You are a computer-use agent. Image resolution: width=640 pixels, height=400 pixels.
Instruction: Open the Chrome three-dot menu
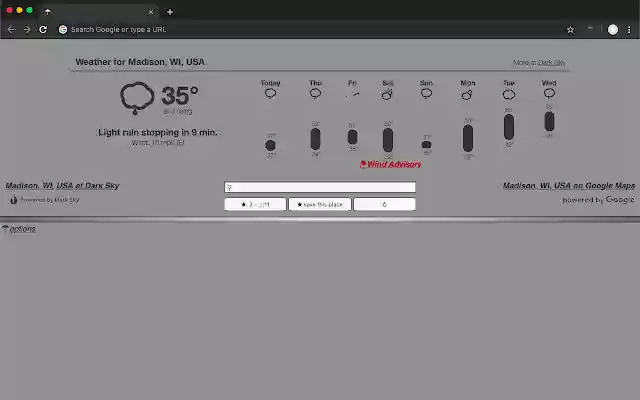pyautogui.click(x=629, y=30)
